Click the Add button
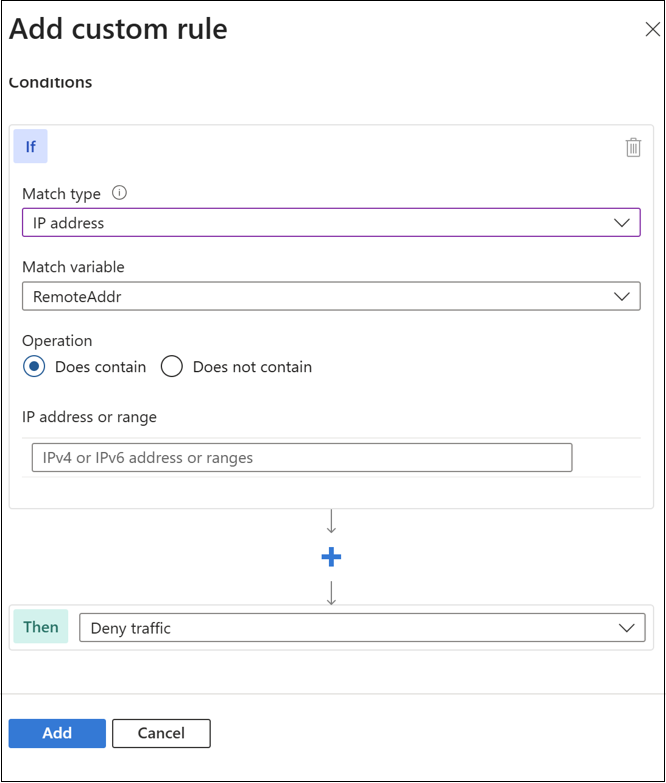 (x=57, y=733)
